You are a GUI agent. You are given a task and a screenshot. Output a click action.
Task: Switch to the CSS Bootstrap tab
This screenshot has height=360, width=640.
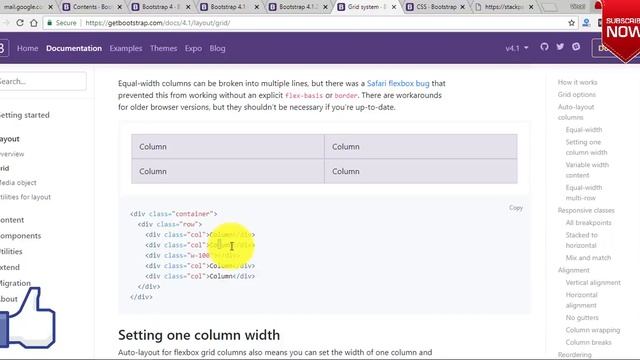[436, 7]
